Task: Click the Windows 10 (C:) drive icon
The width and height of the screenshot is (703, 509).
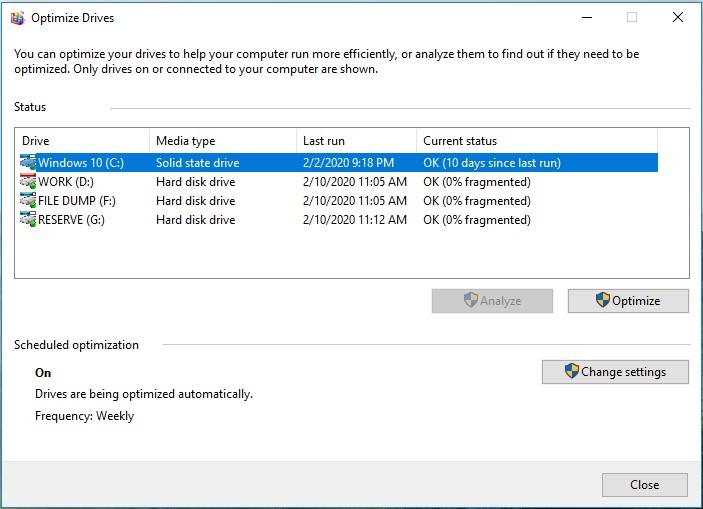Action: pos(28,162)
